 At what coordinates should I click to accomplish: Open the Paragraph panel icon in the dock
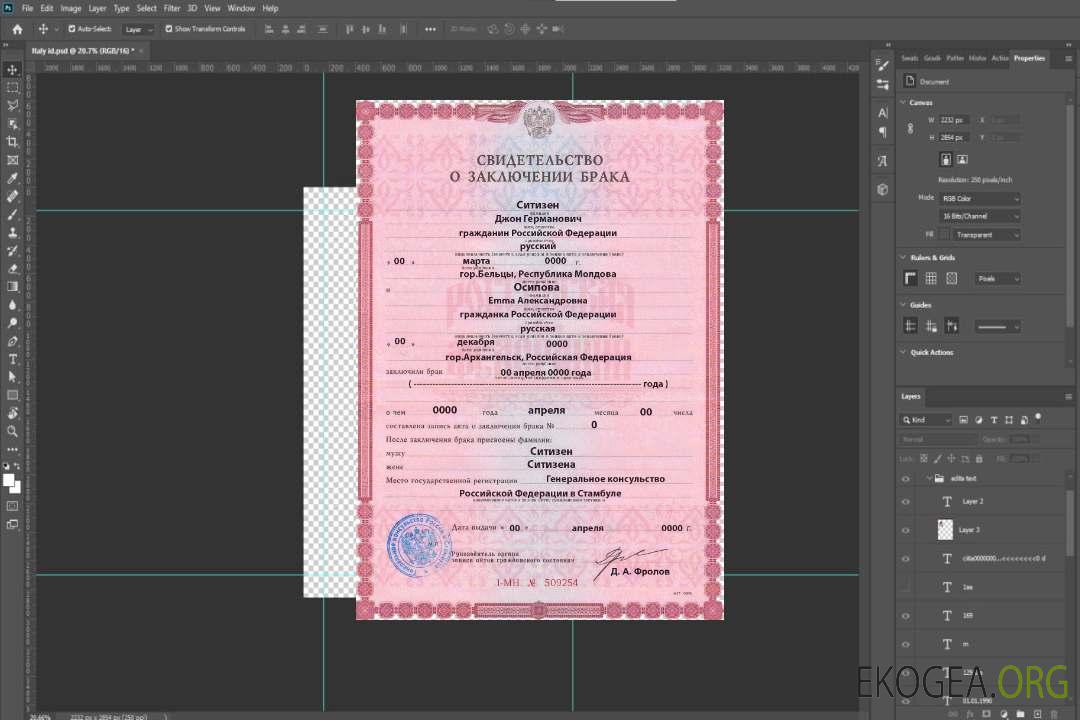tap(883, 132)
